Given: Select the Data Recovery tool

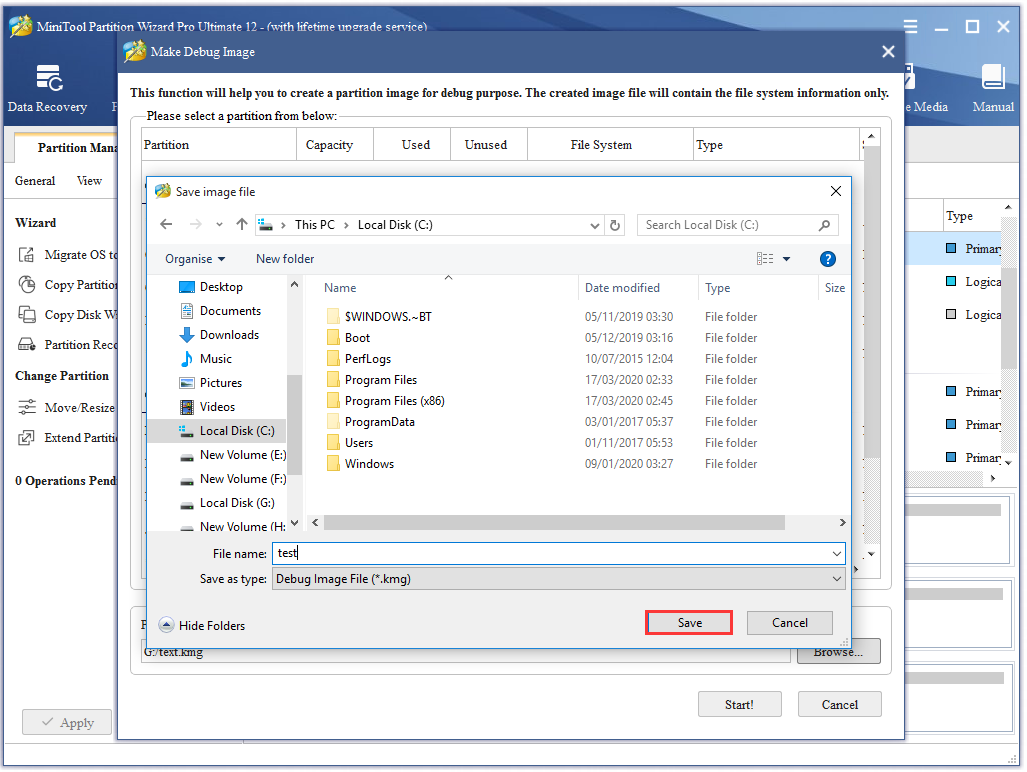Looking at the screenshot, I should click(x=49, y=88).
